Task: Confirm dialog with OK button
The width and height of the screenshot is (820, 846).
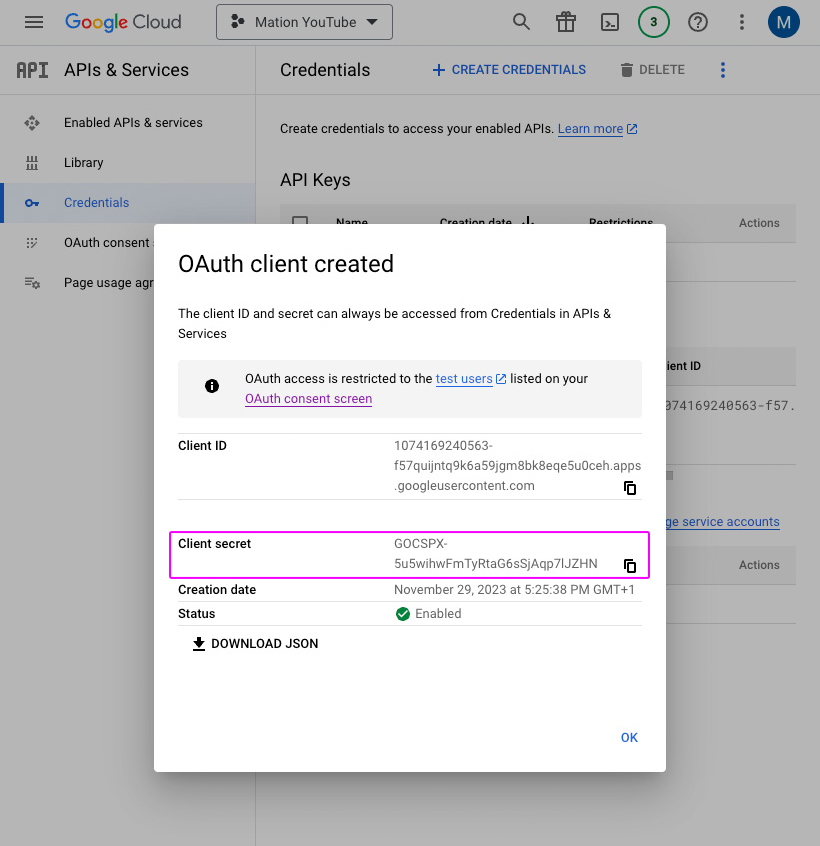Action: 629,738
